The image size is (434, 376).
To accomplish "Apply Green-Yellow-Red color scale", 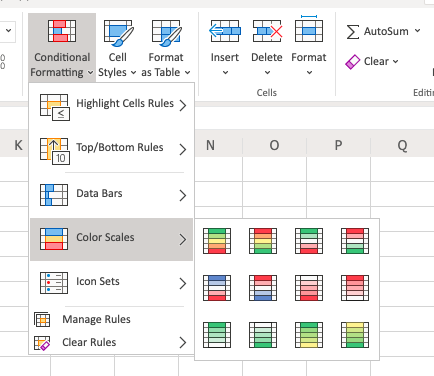I will (x=217, y=241).
